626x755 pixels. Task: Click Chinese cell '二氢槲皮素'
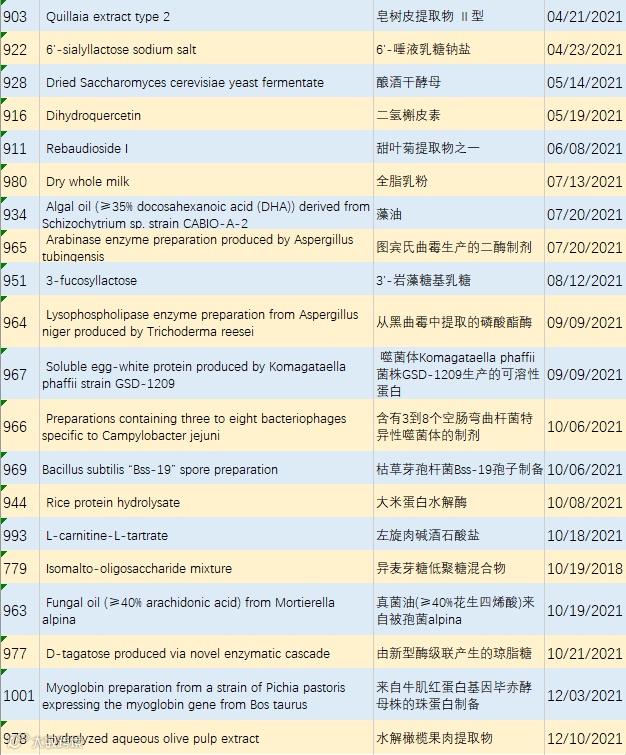[459, 115]
